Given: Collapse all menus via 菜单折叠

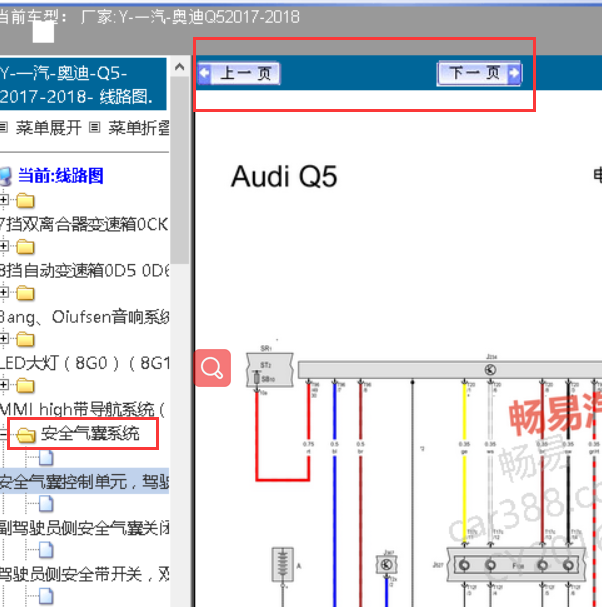Looking at the screenshot, I should coord(139,127).
